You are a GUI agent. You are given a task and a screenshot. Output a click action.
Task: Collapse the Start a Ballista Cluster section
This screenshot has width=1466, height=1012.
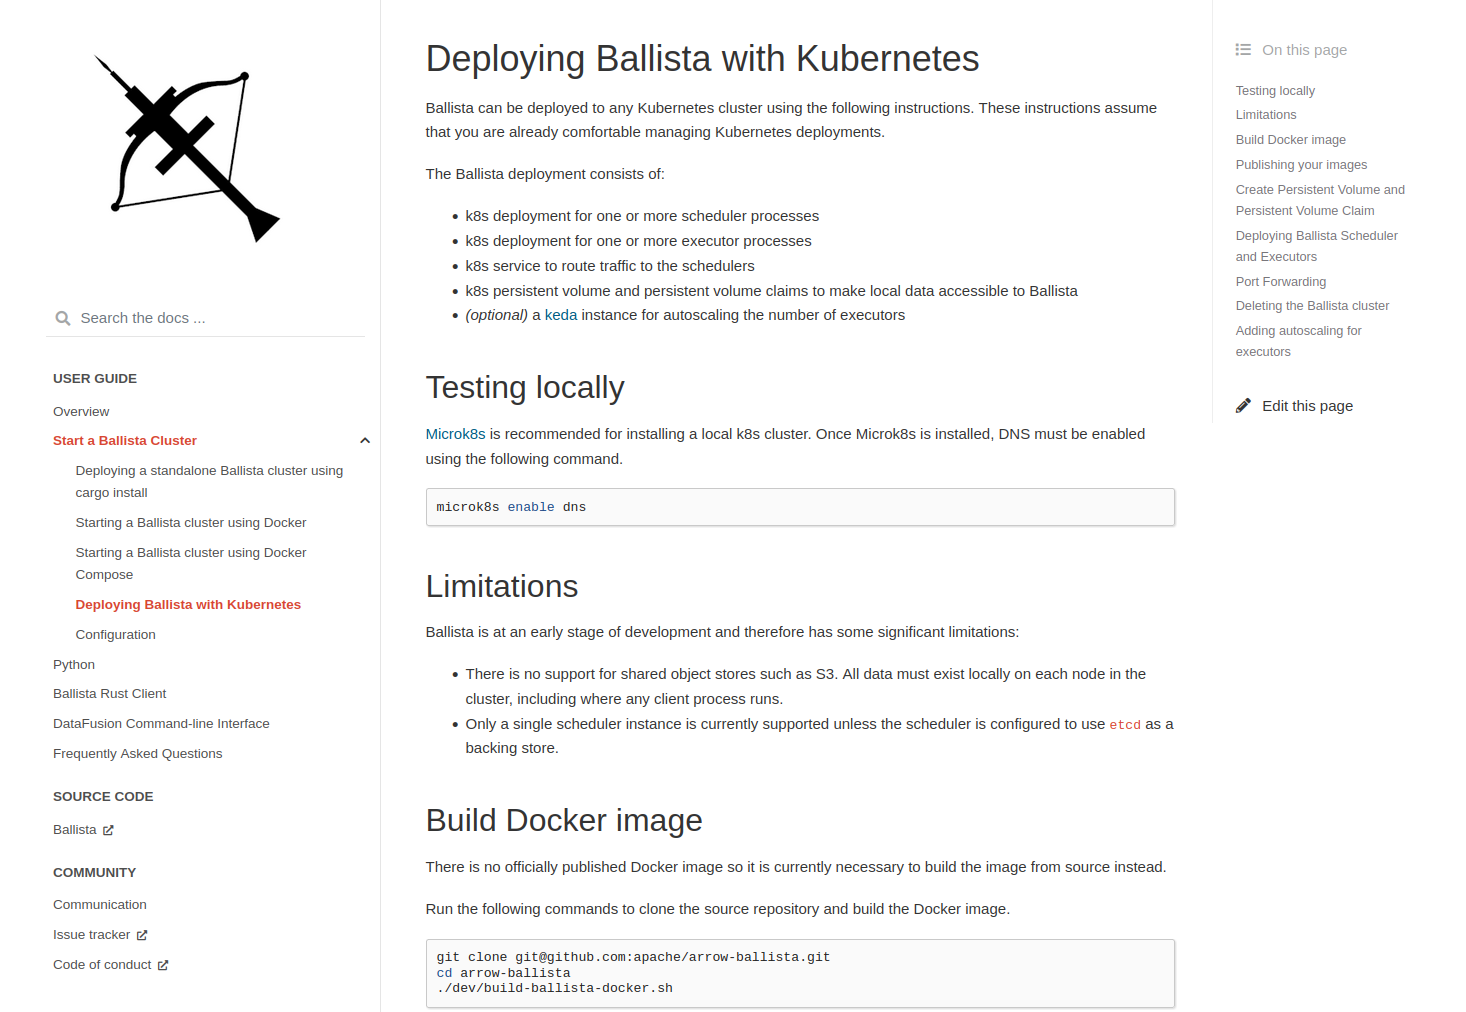[x=365, y=441]
